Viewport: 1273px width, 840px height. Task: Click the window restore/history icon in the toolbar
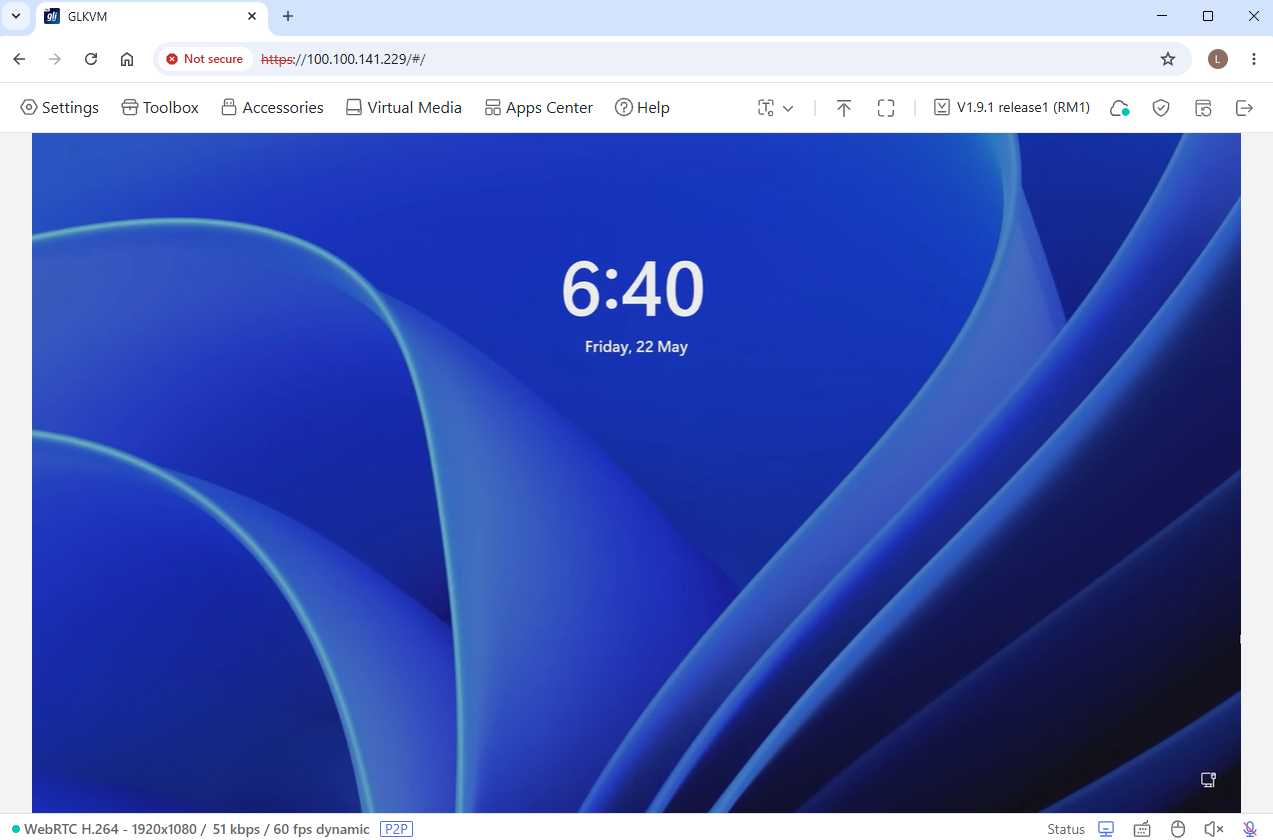(x=1203, y=108)
